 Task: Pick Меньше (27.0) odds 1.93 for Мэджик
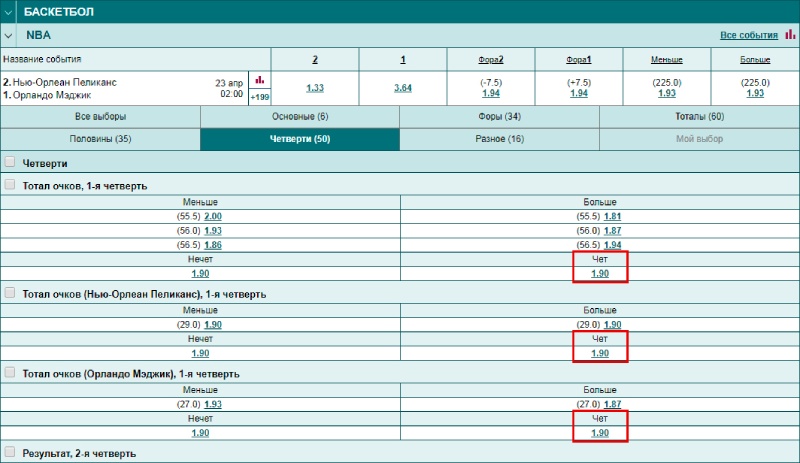pyautogui.click(x=213, y=404)
